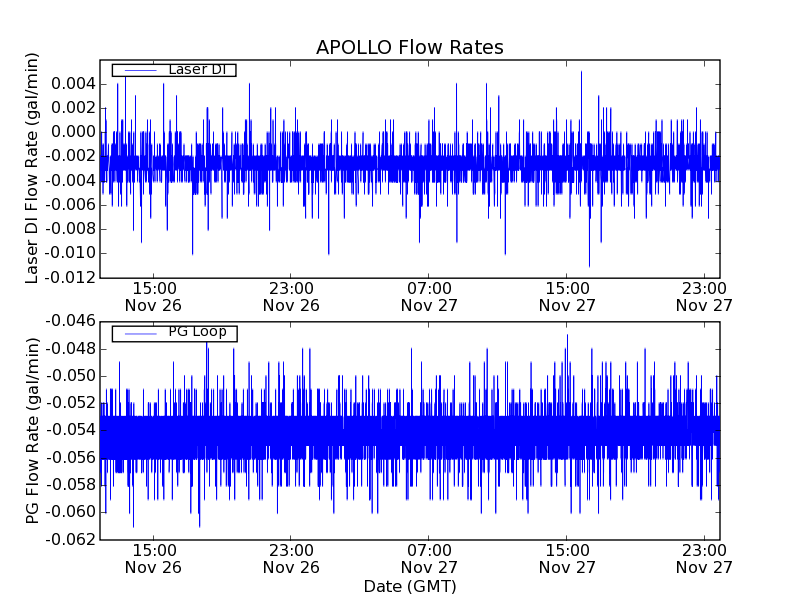Select the 'PG Loop' legend label
The width and height of the screenshot is (800, 600).
click(x=197, y=332)
